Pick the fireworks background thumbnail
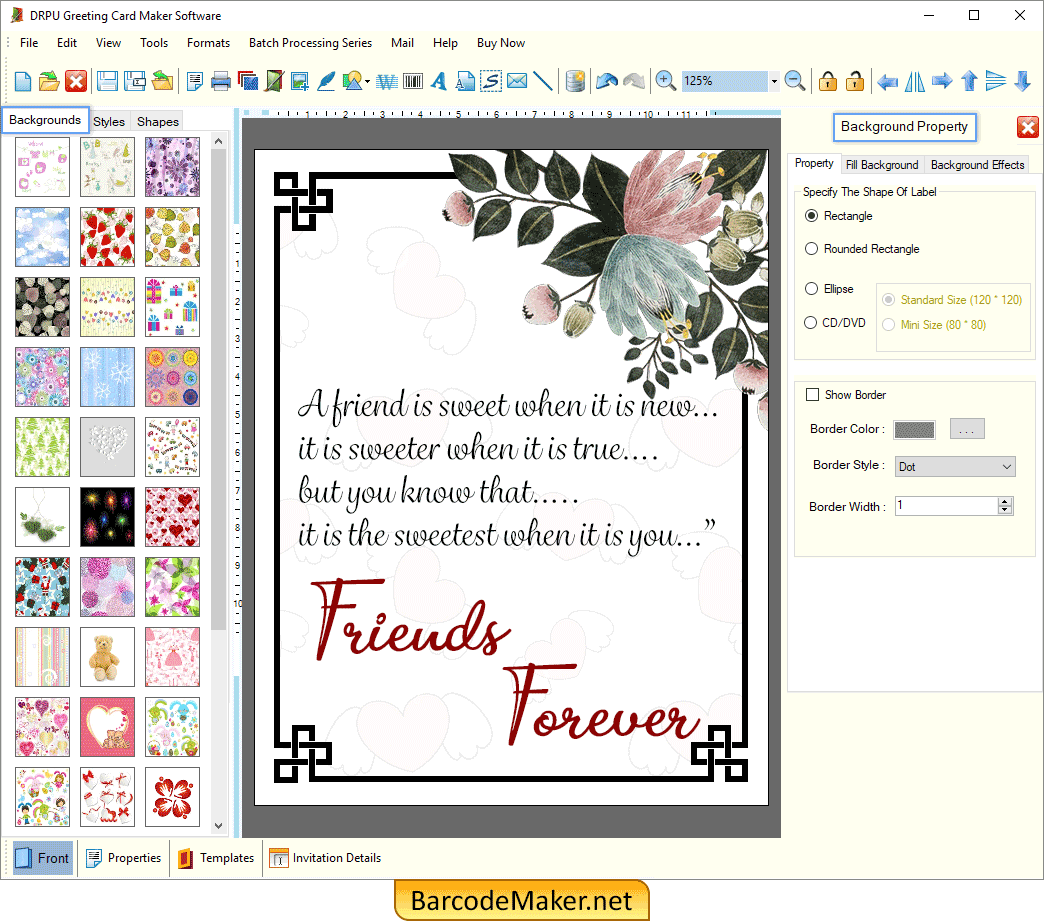Image resolution: width=1044 pixels, height=921 pixels. (x=107, y=517)
